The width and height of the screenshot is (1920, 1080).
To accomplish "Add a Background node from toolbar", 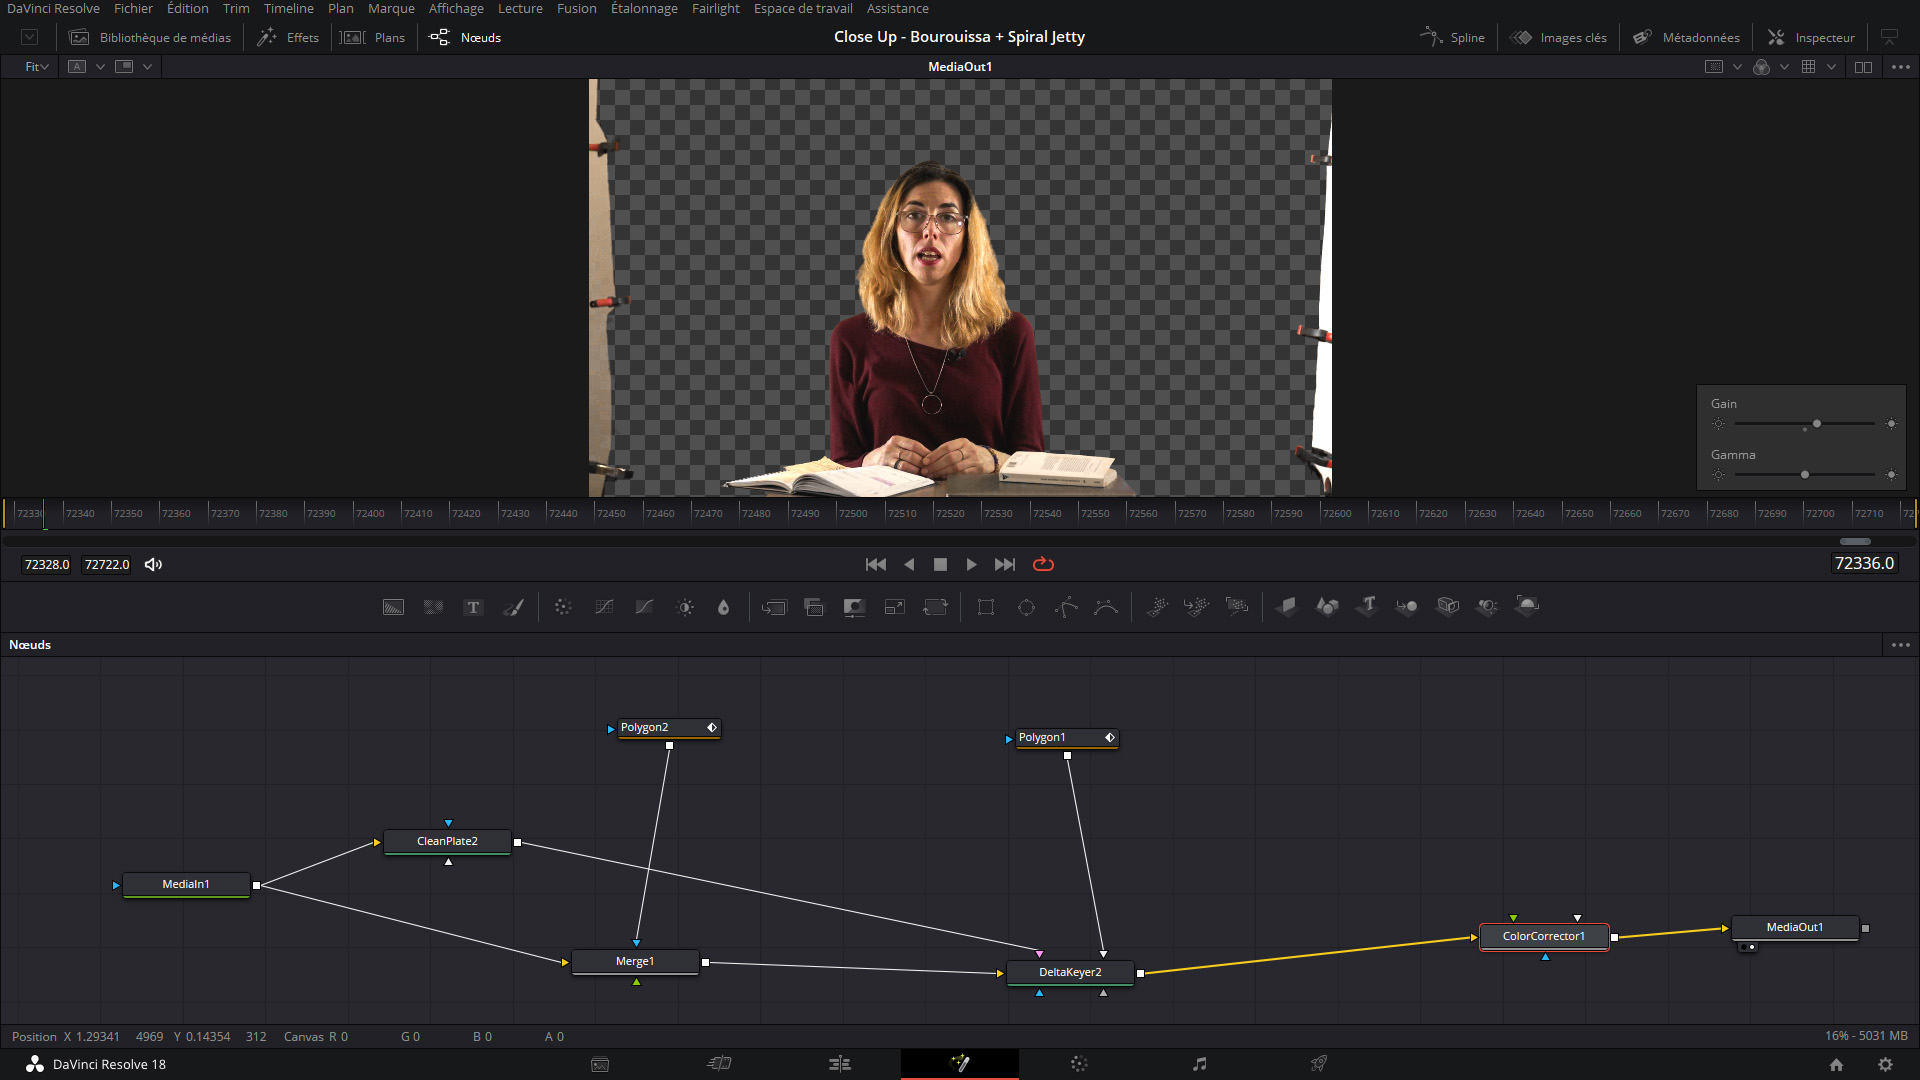I will point(393,607).
